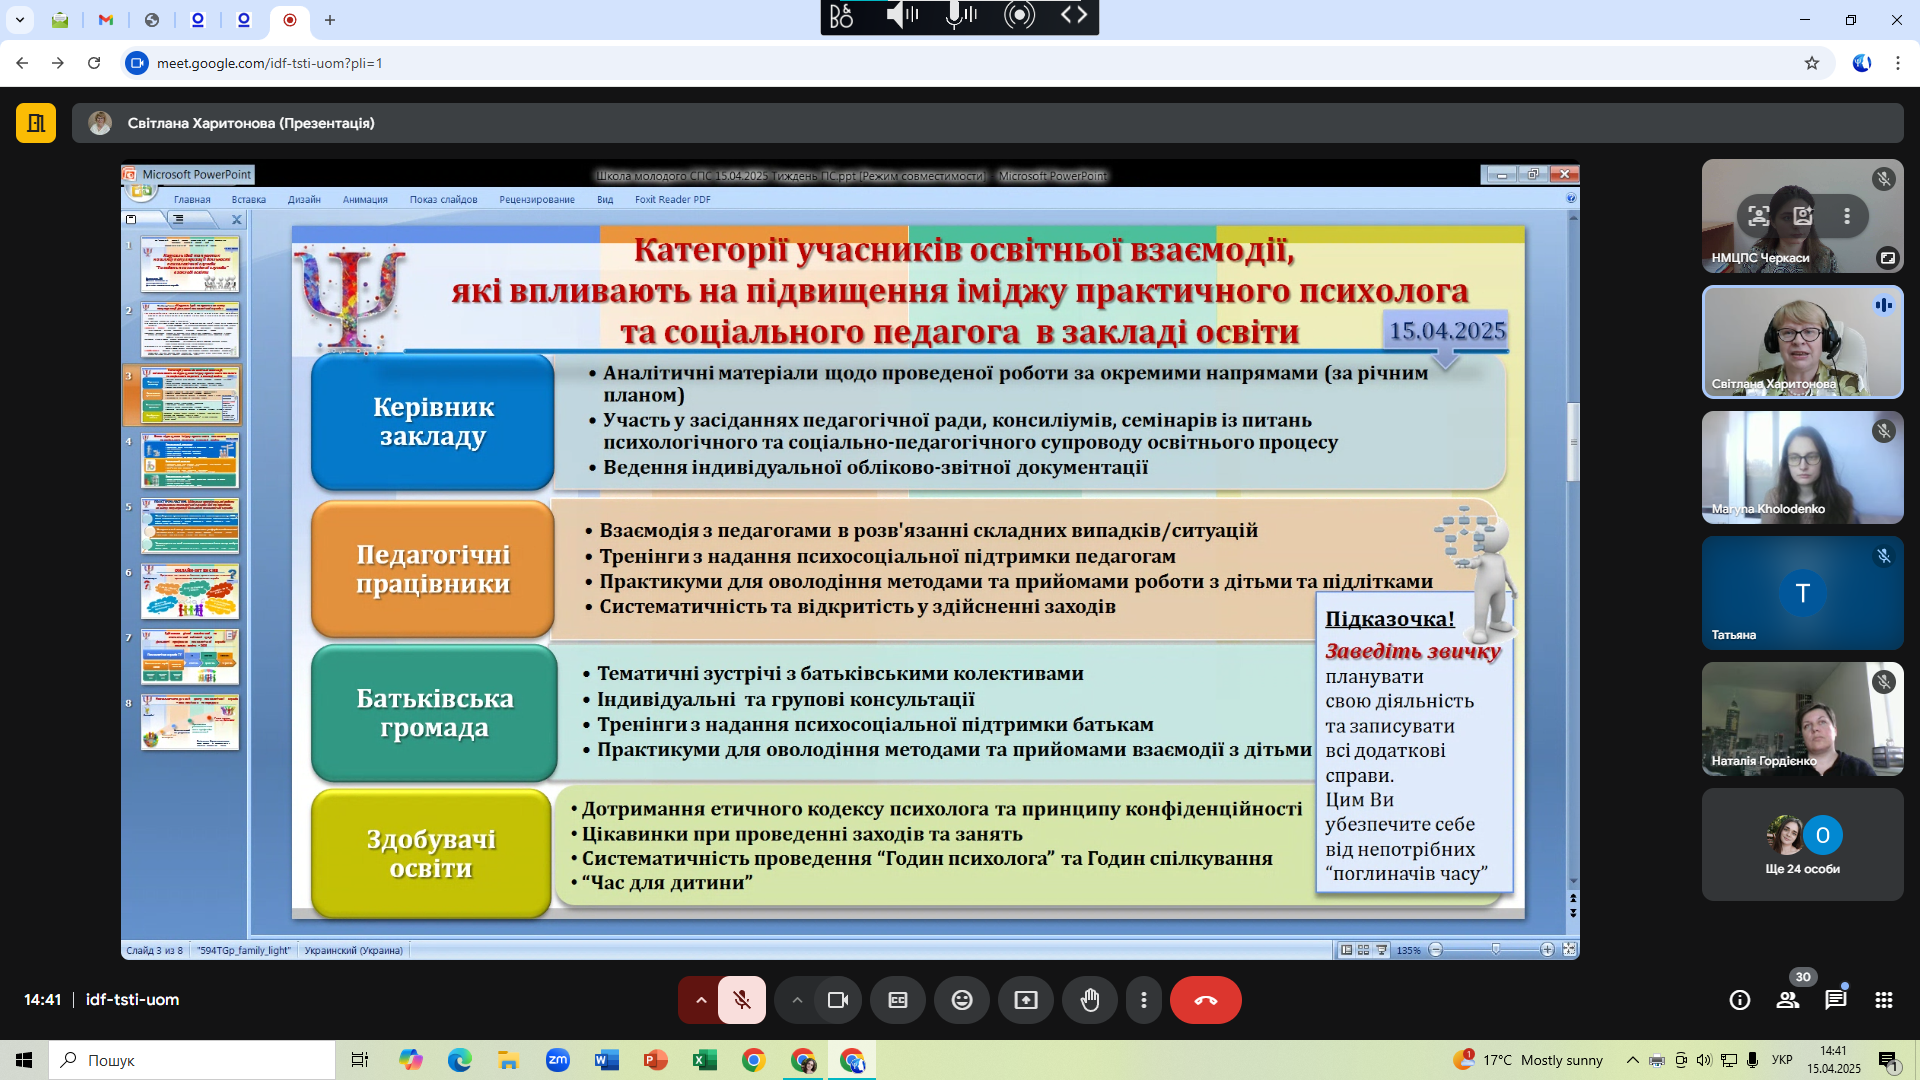The width and height of the screenshot is (1920, 1080).
Task: Click the record icon in the overlay toolbar
Action: tap(1019, 15)
